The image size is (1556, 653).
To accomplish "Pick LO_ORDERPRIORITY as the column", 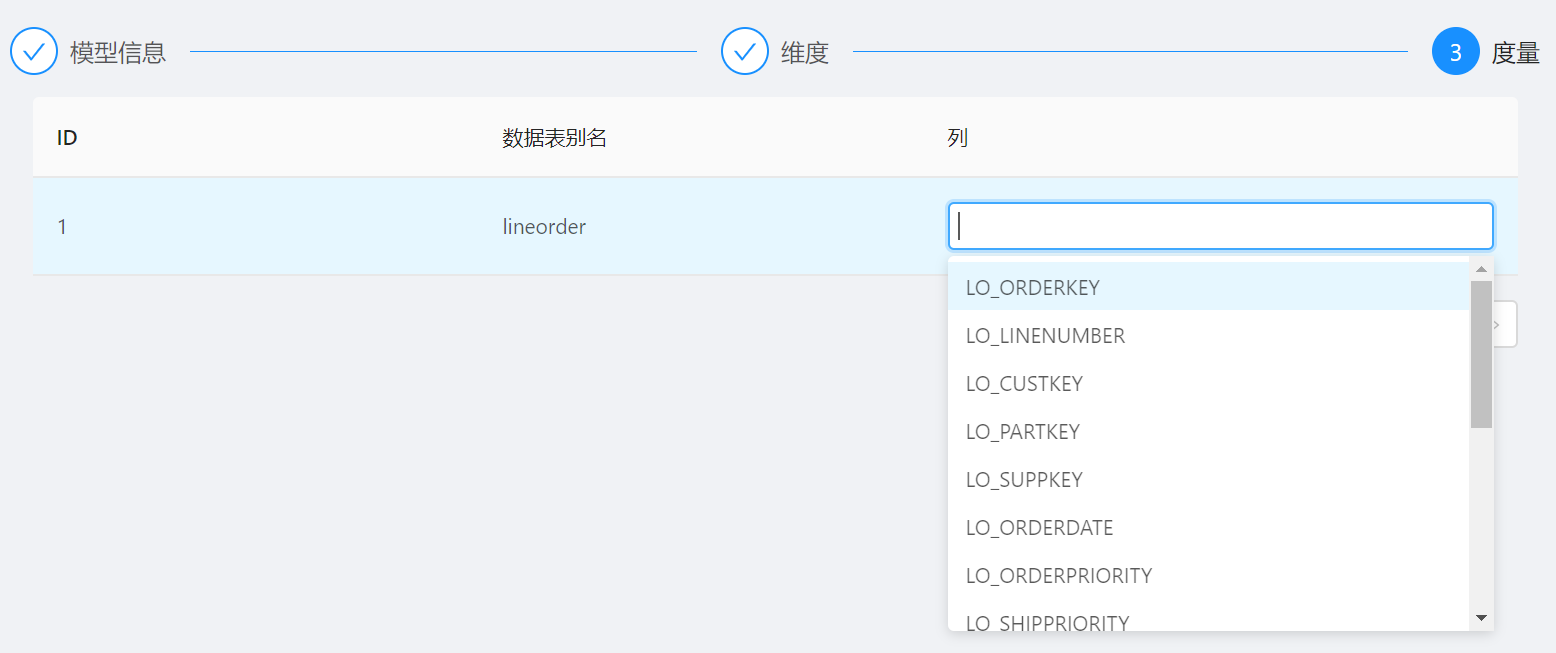I will click(x=1058, y=576).
